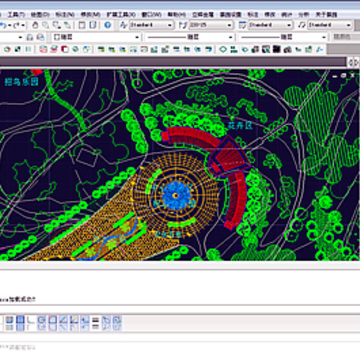Toggle Quick Properties in status bar
Image resolution: width=360 pixels, height=360 pixels.
[x=106, y=323]
